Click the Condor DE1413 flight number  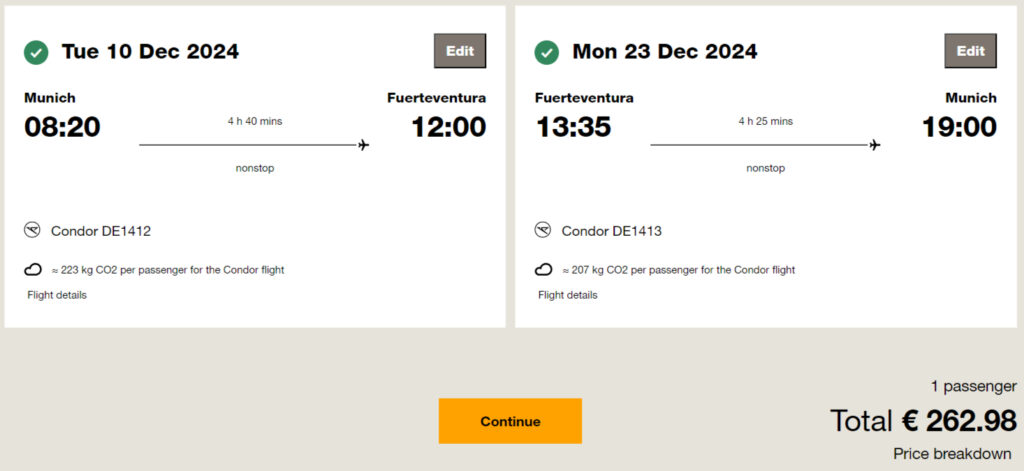click(612, 231)
